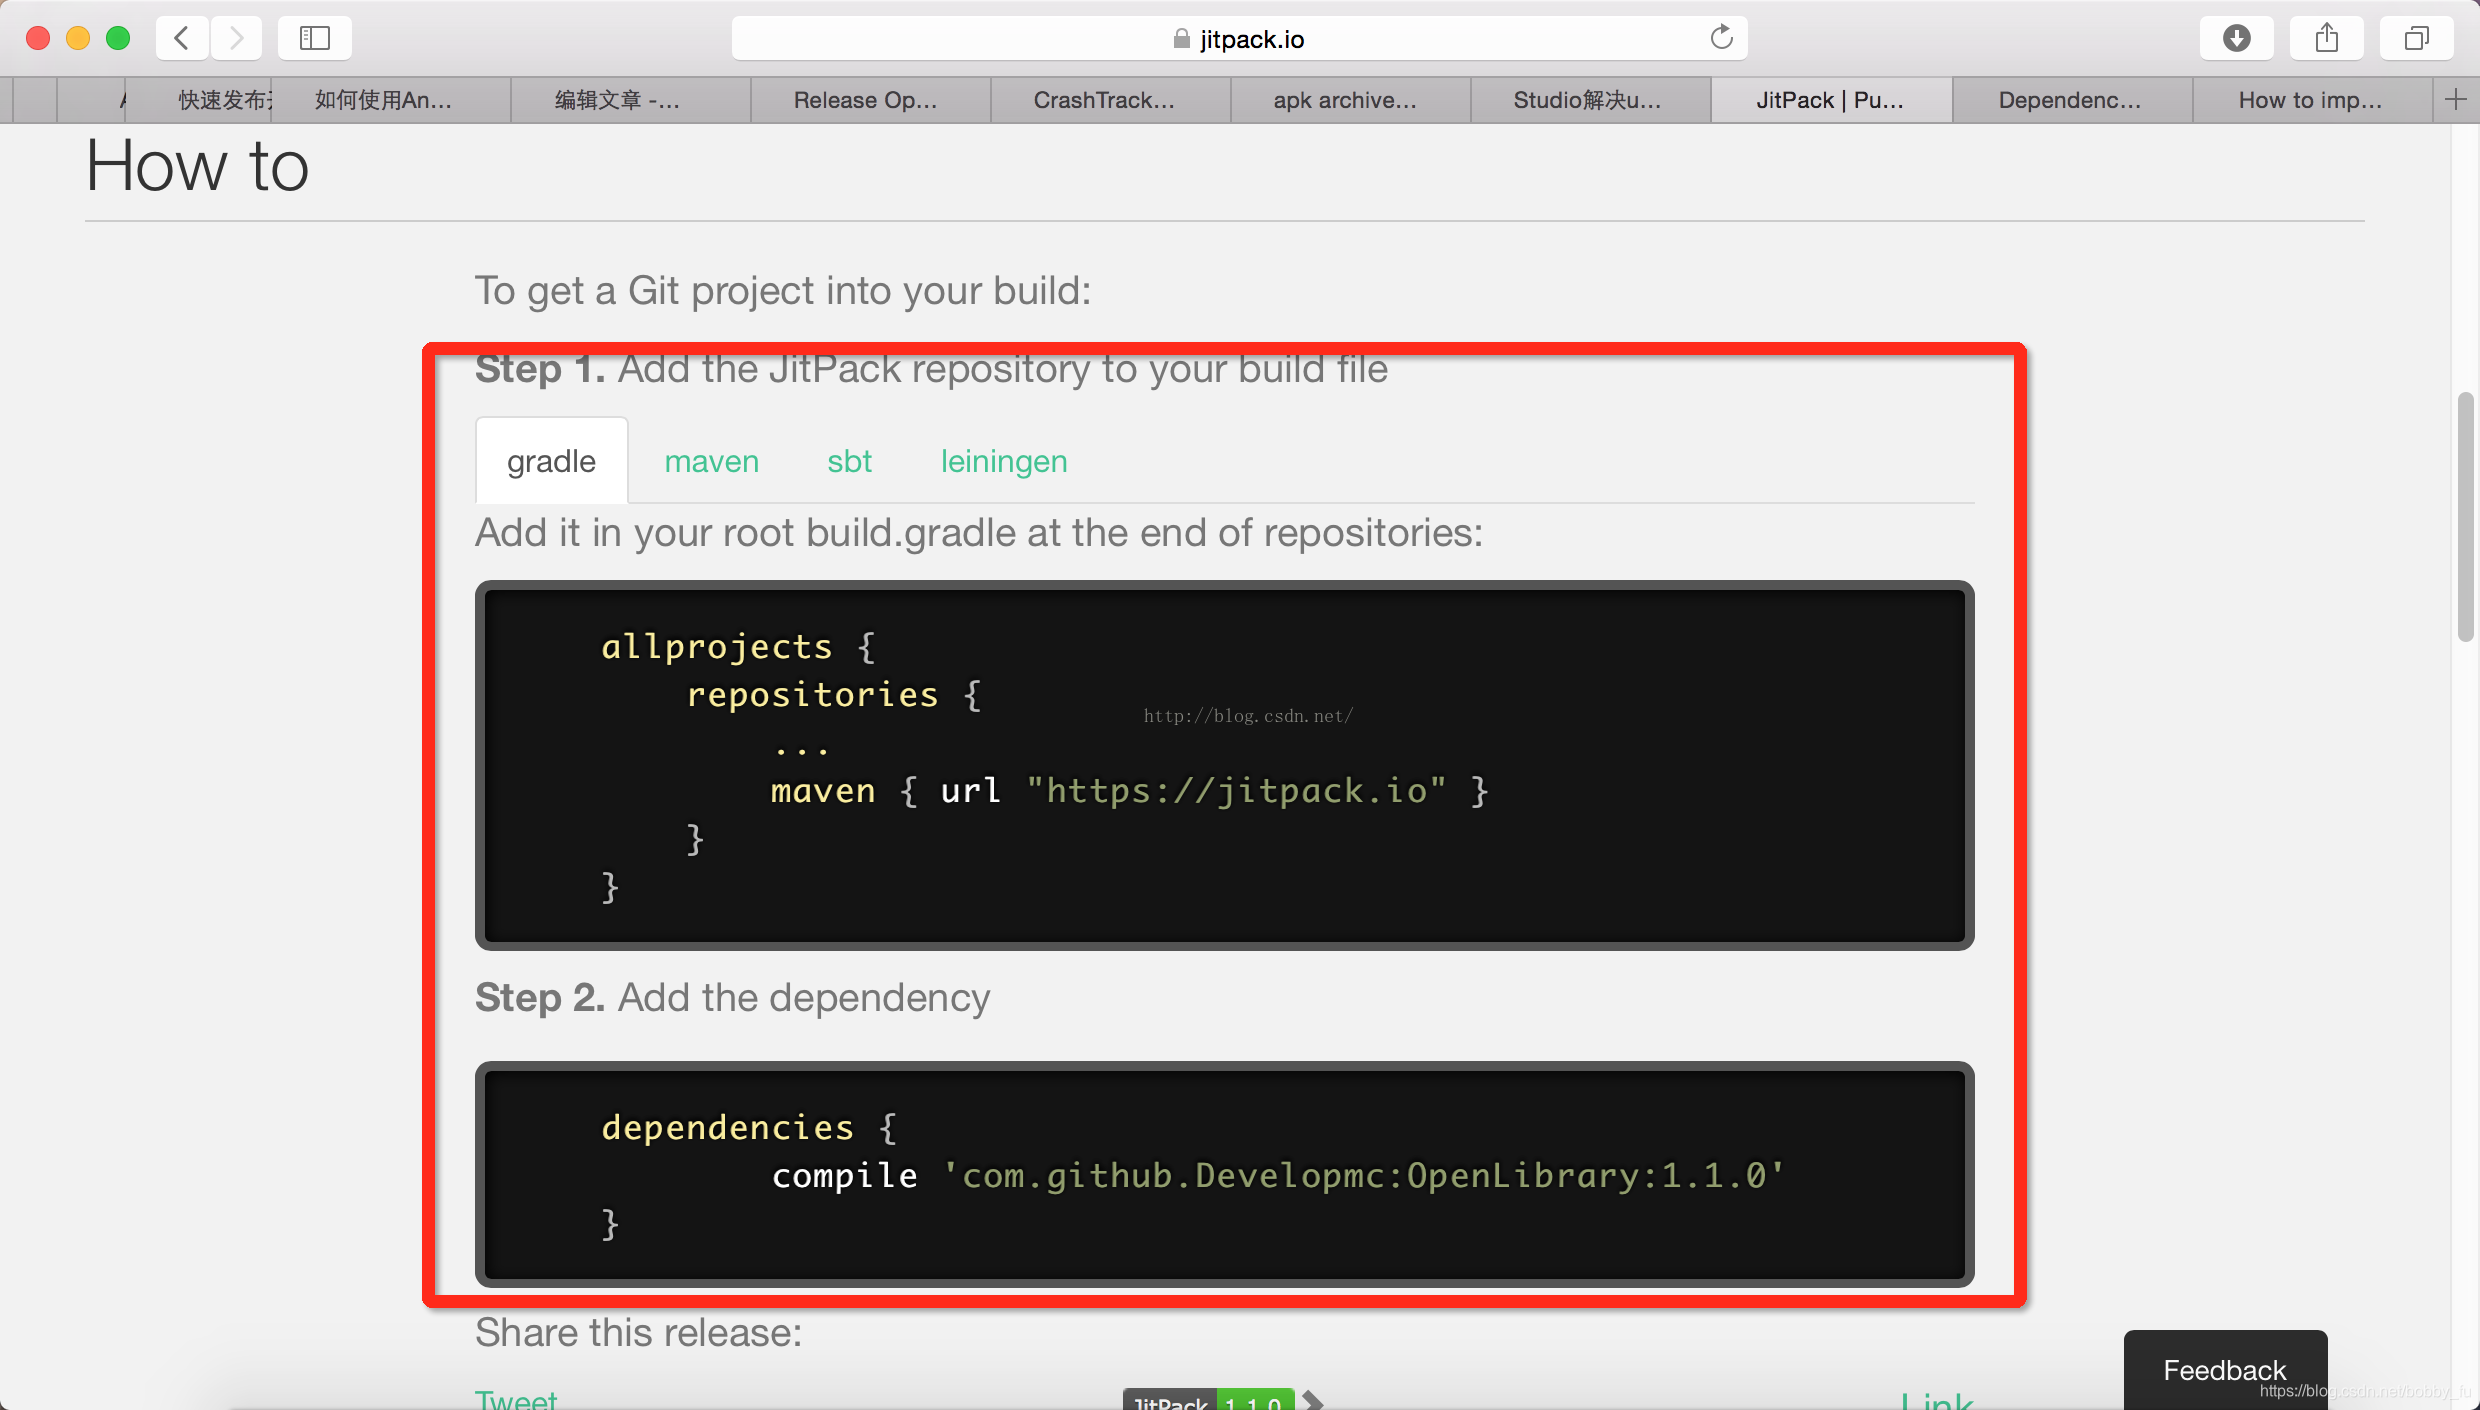Select the leiningen build tab

tap(1004, 461)
